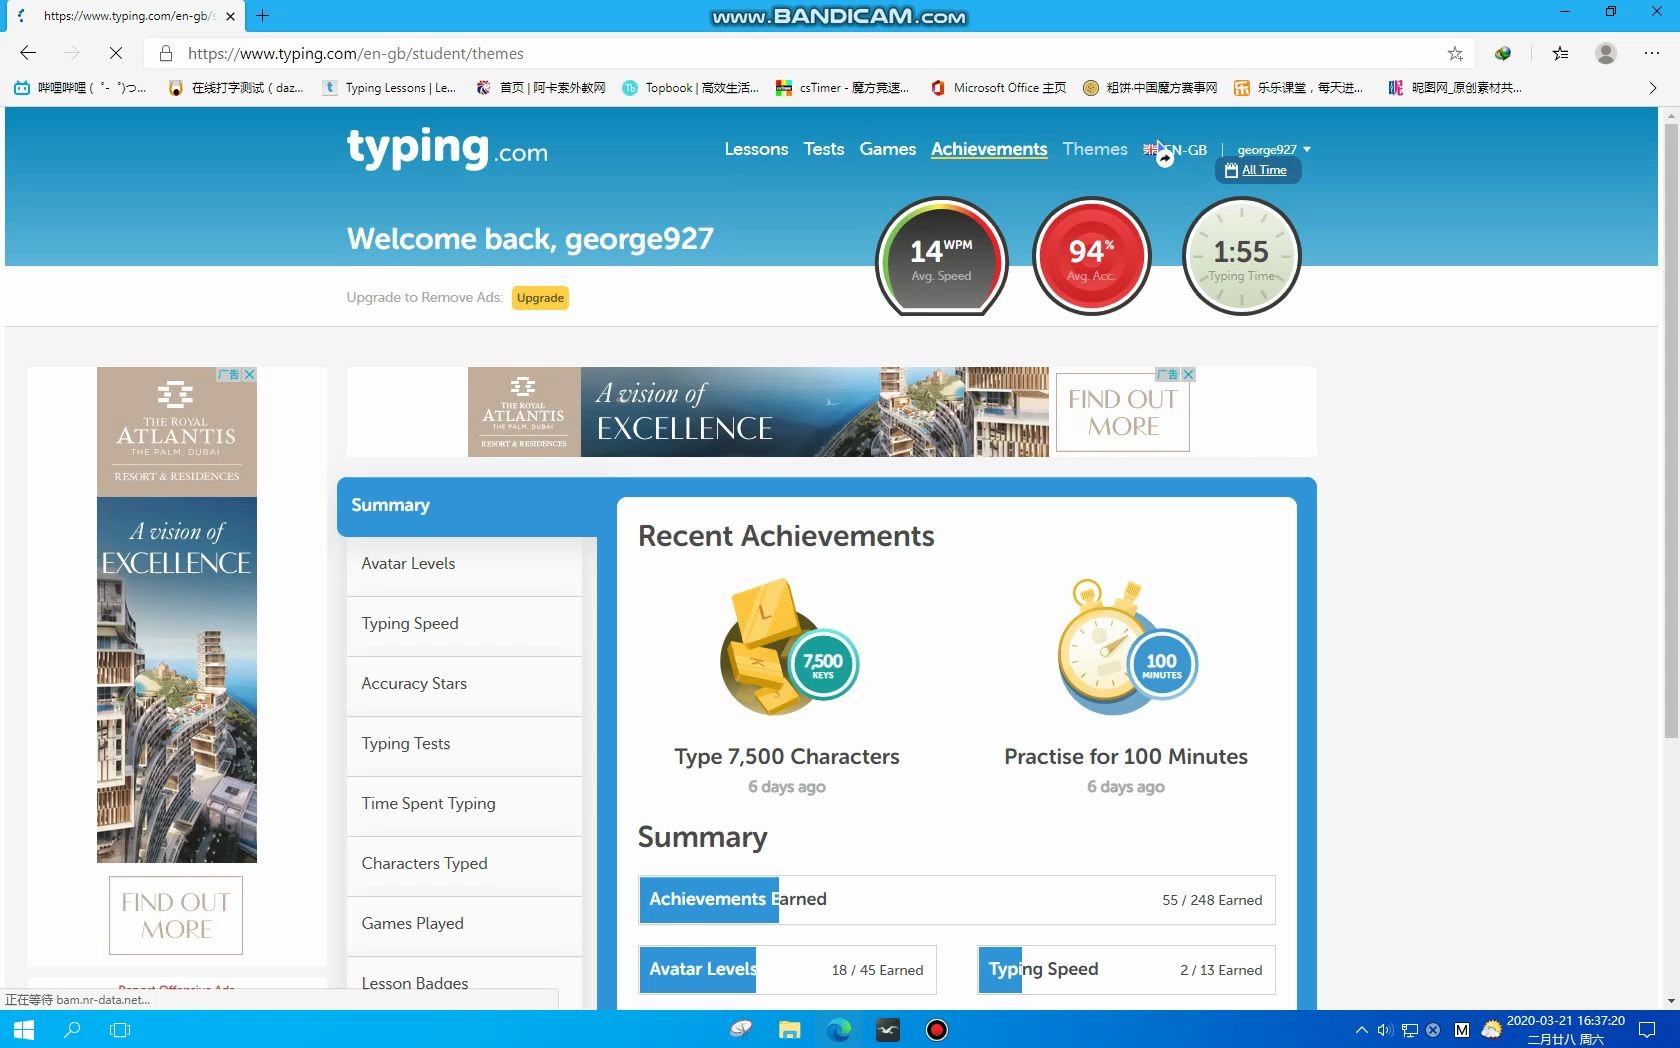Open Accuracy Stars category

[464, 684]
